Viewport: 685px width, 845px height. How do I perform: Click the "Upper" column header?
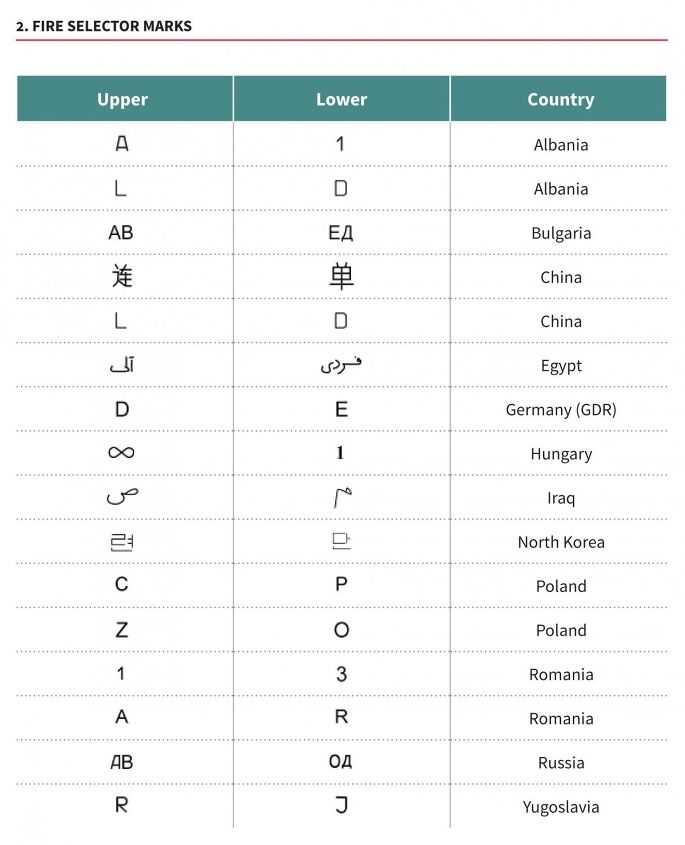(x=122, y=99)
